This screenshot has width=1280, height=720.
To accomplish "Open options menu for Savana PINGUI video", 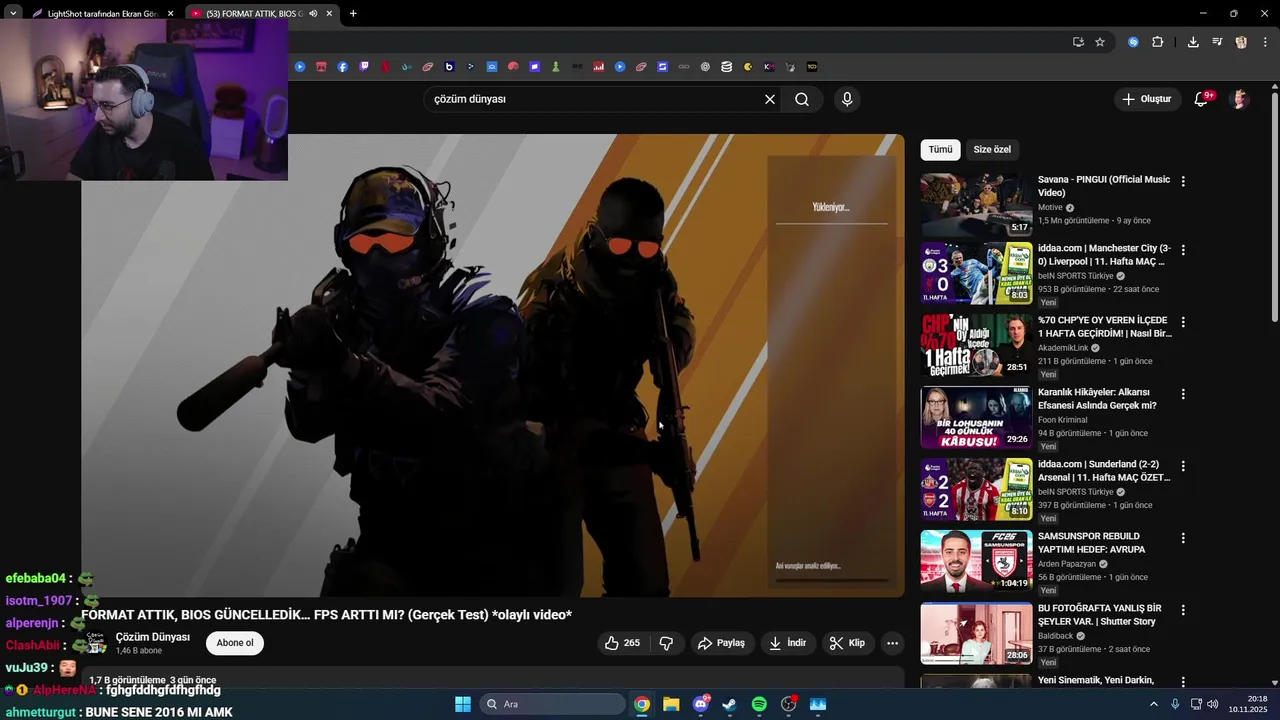I will point(1183,181).
